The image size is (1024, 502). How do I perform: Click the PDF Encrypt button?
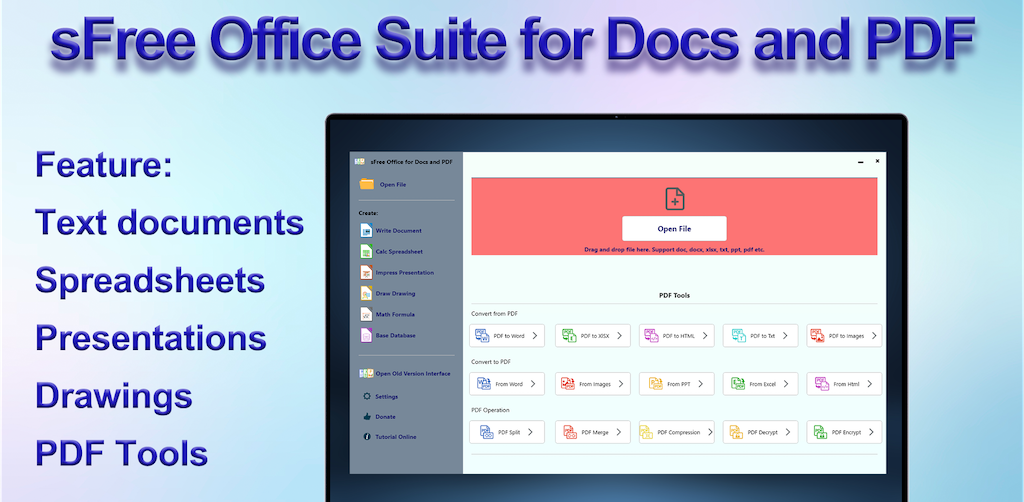(844, 433)
